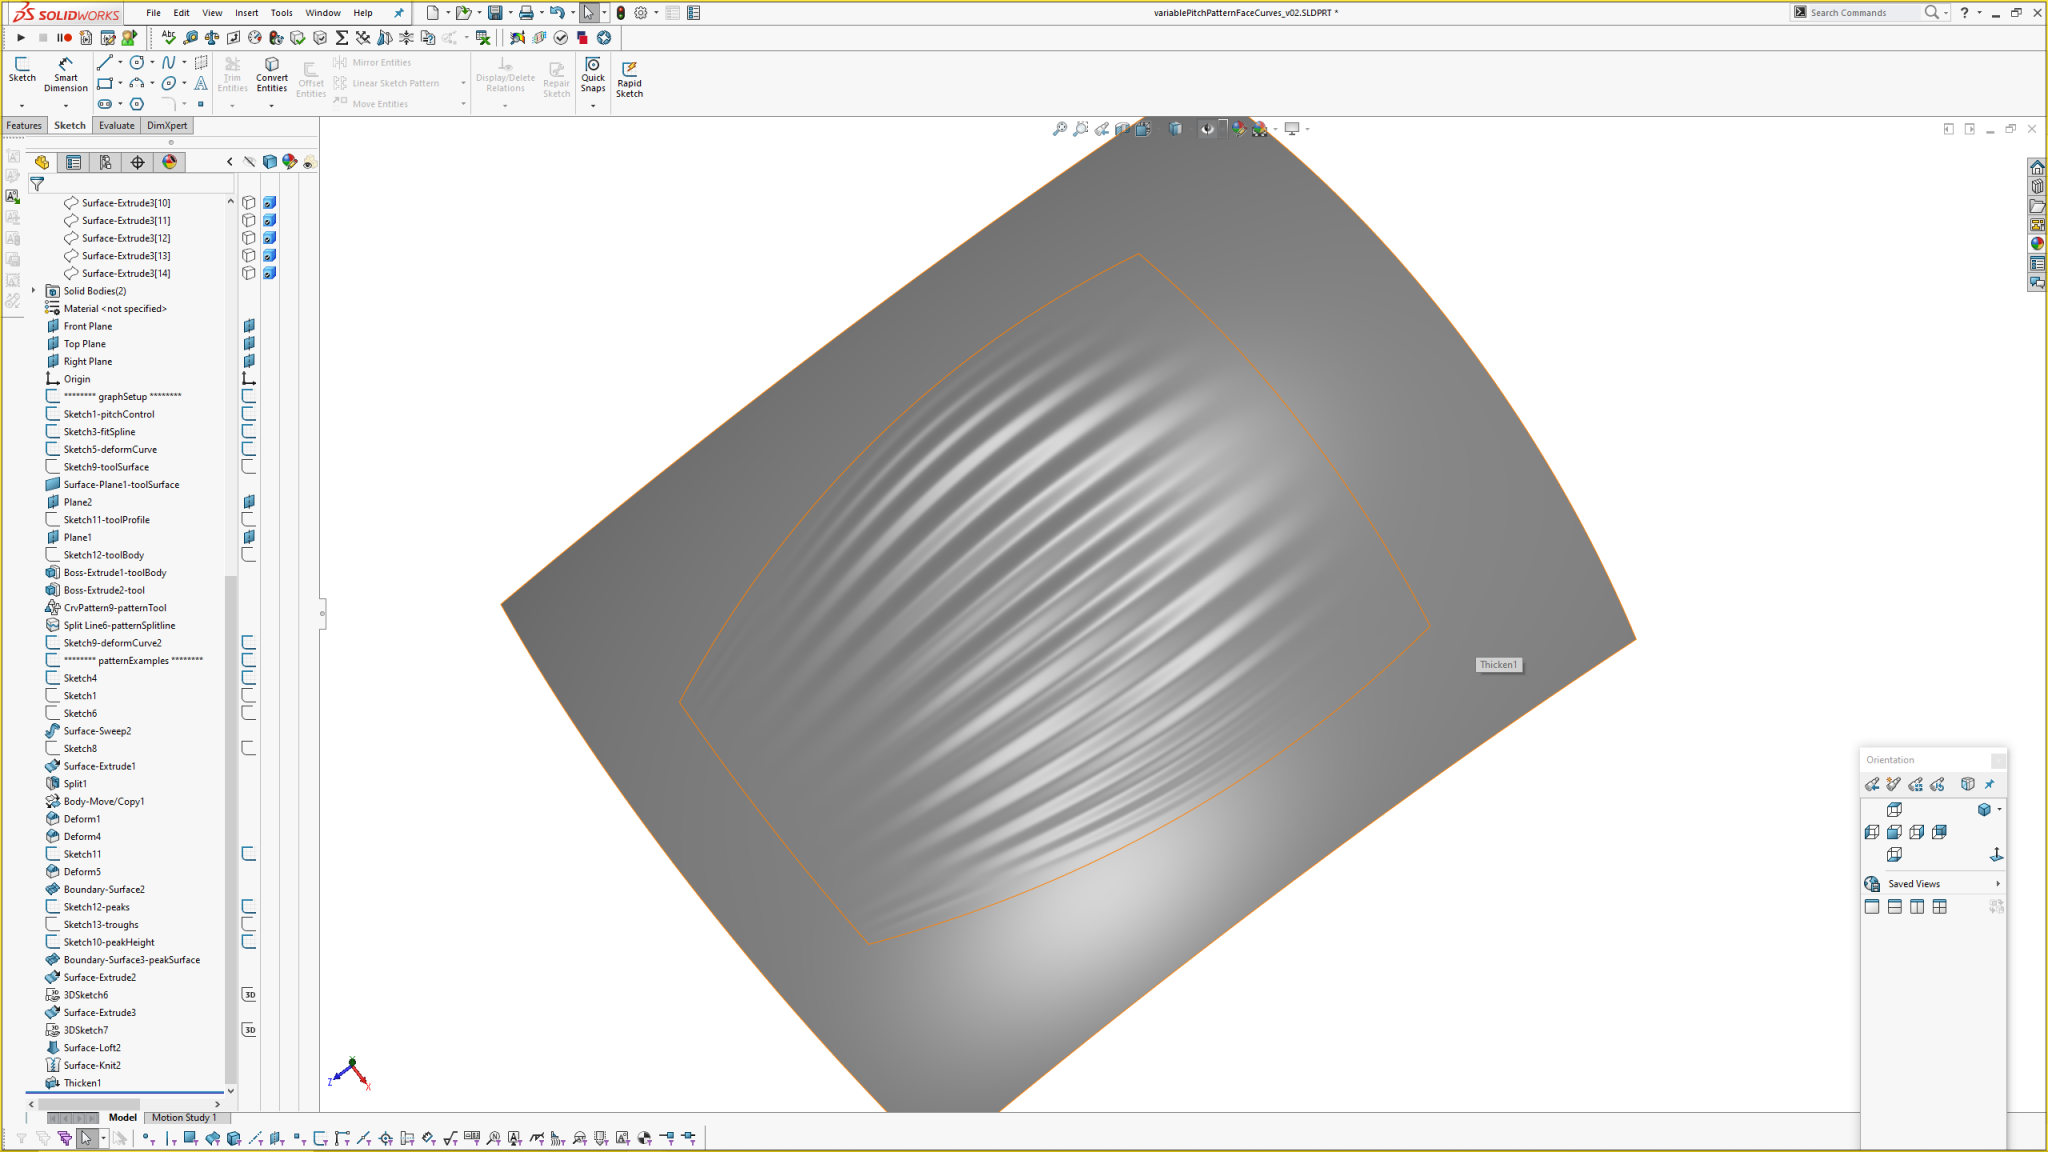Toggle the View Selector cube in Orientation

coord(1968,784)
